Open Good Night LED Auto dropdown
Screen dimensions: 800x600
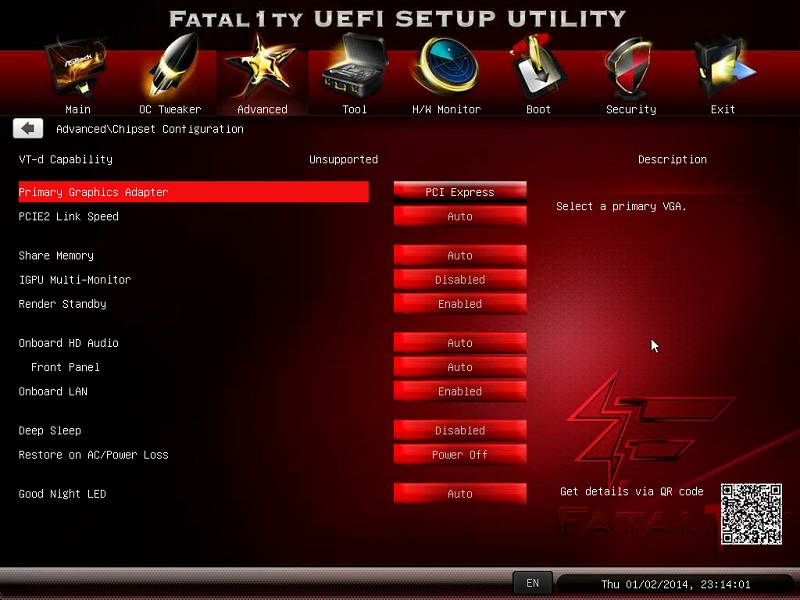click(x=460, y=493)
